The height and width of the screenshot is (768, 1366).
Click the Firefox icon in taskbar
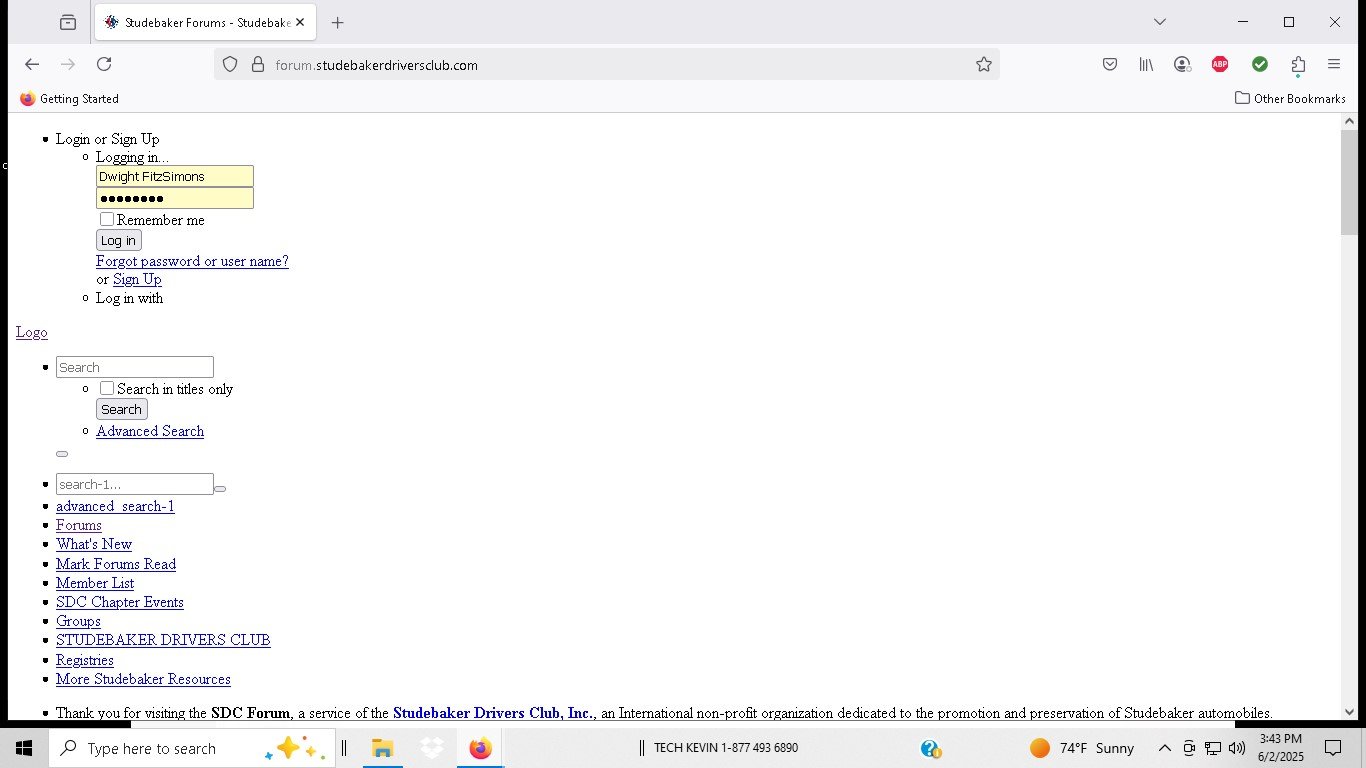pyautogui.click(x=481, y=748)
